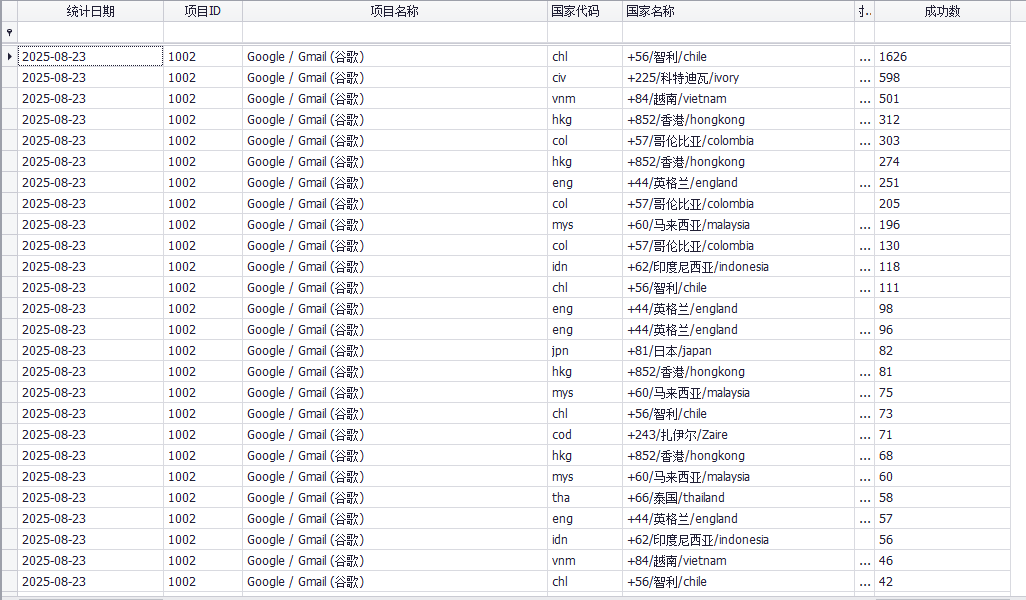Screen dimensions: 1026x600
Task: Select the jpn country code cell
Action: click(x=585, y=351)
